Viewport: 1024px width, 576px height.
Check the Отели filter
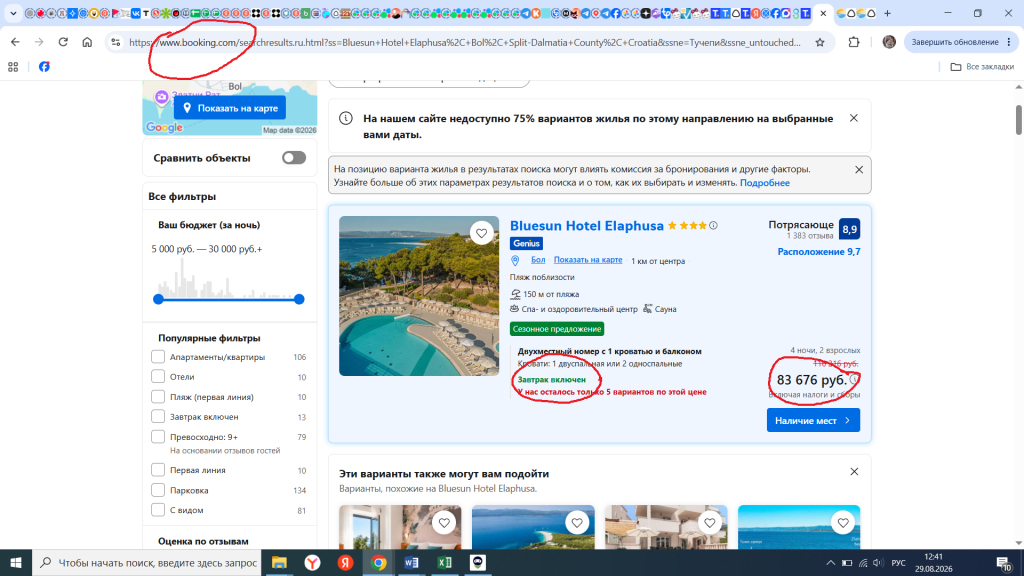click(x=158, y=376)
